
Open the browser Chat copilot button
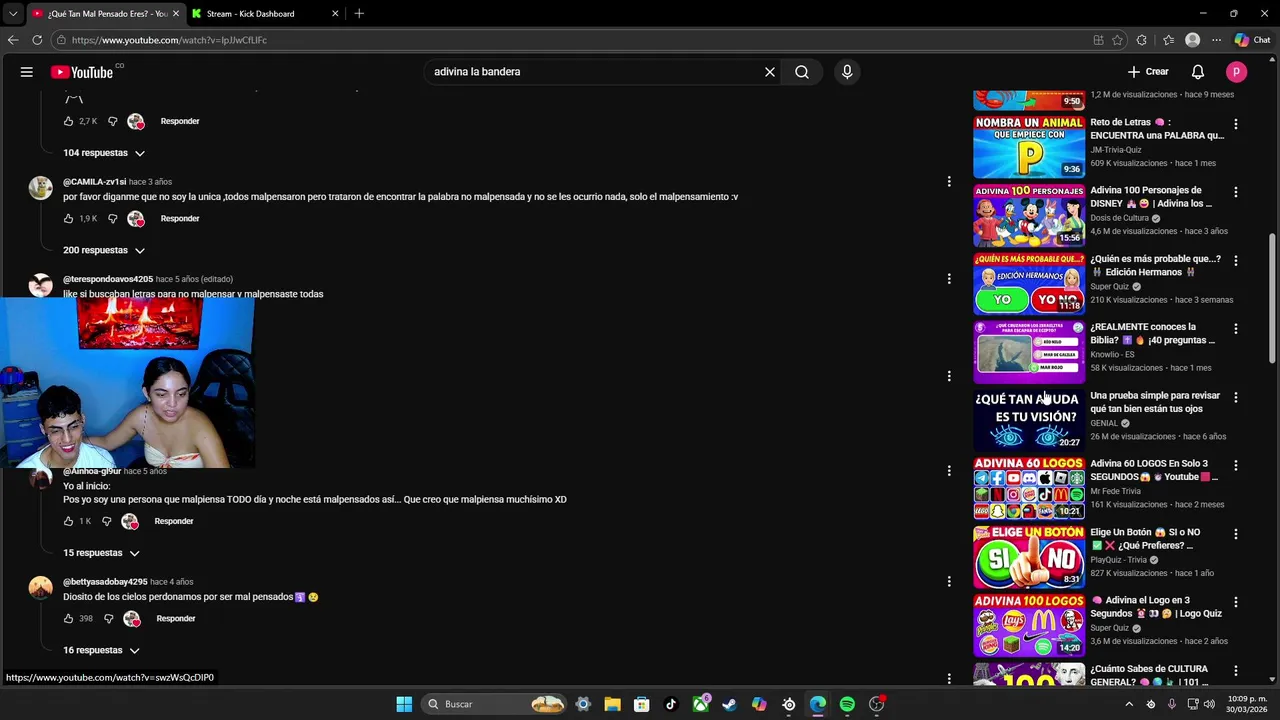[x=1252, y=40]
